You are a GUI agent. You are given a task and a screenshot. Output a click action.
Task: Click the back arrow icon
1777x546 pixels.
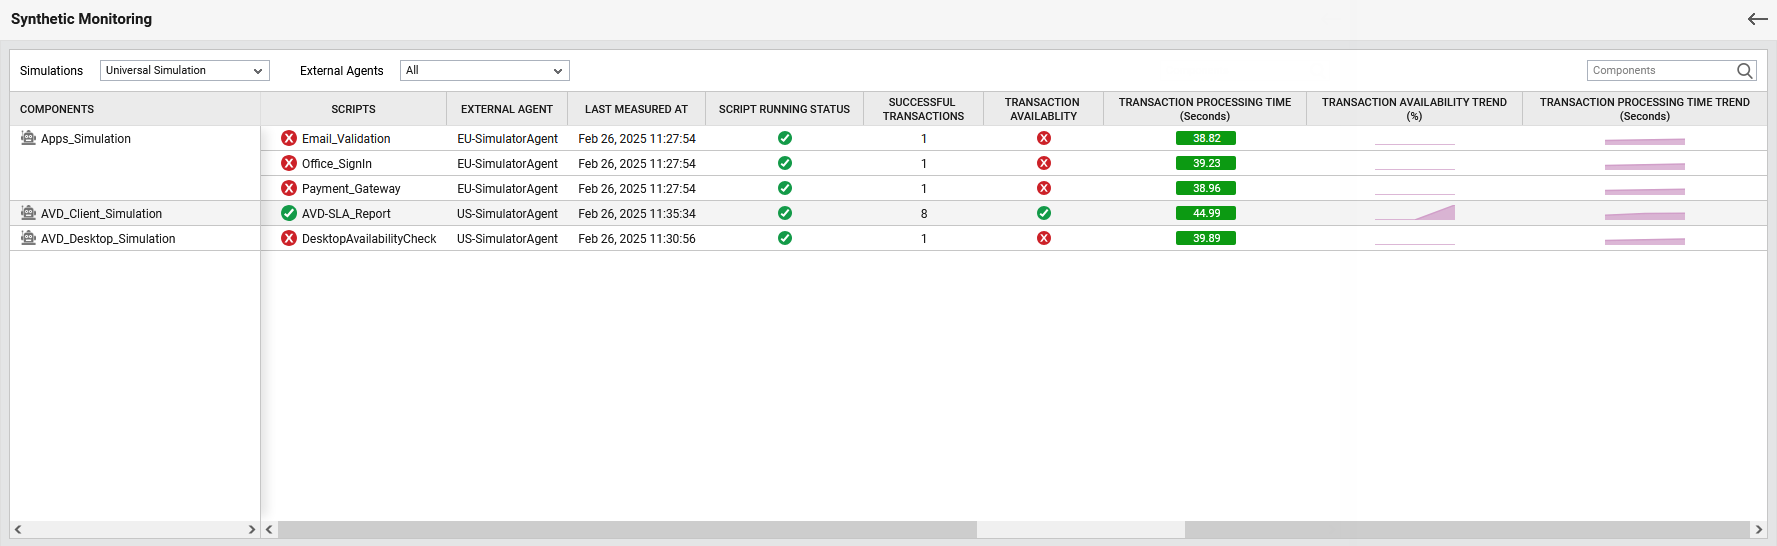(1757, 19)
